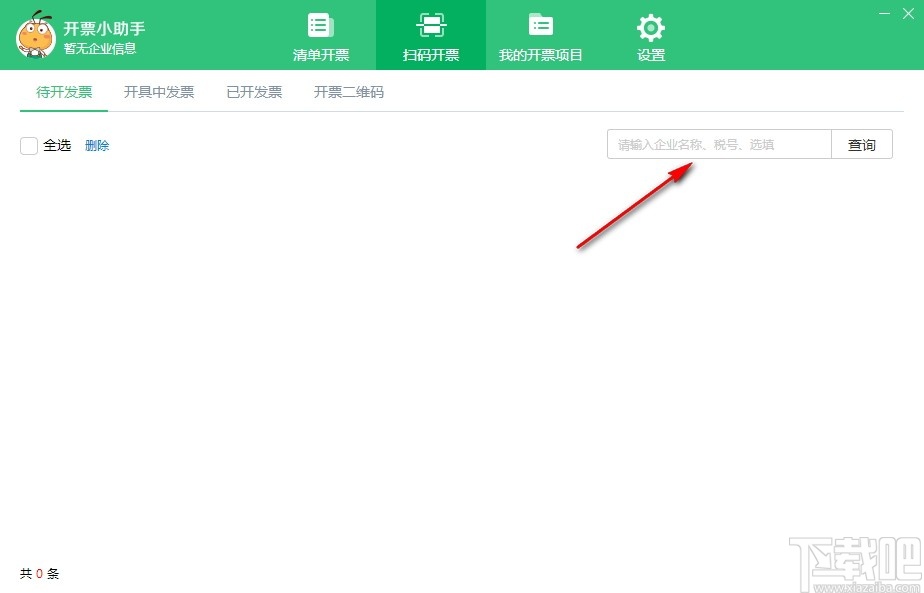This screenshot has height=593, width=924.
Task: Click the 查询 query button
Action: (x=861, y=144)
